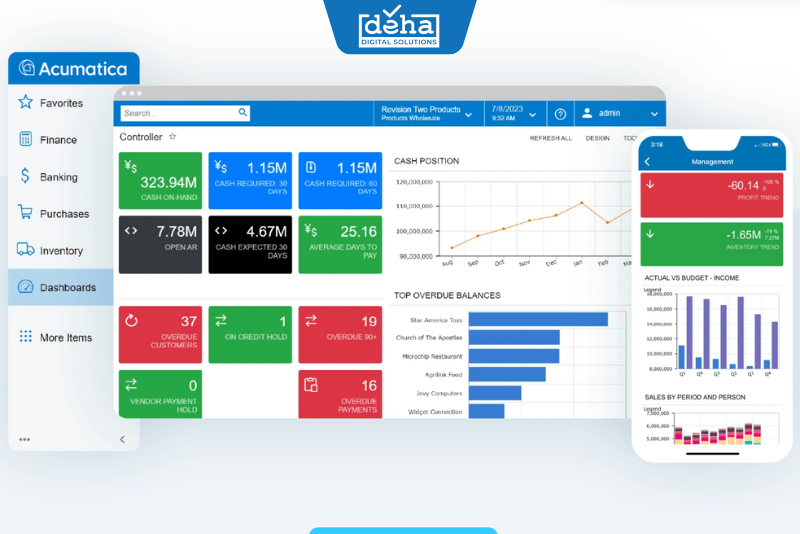Open the 7.78M Open AR tile
The height and width of the screenshot is (534, 800).
[160, 244]
